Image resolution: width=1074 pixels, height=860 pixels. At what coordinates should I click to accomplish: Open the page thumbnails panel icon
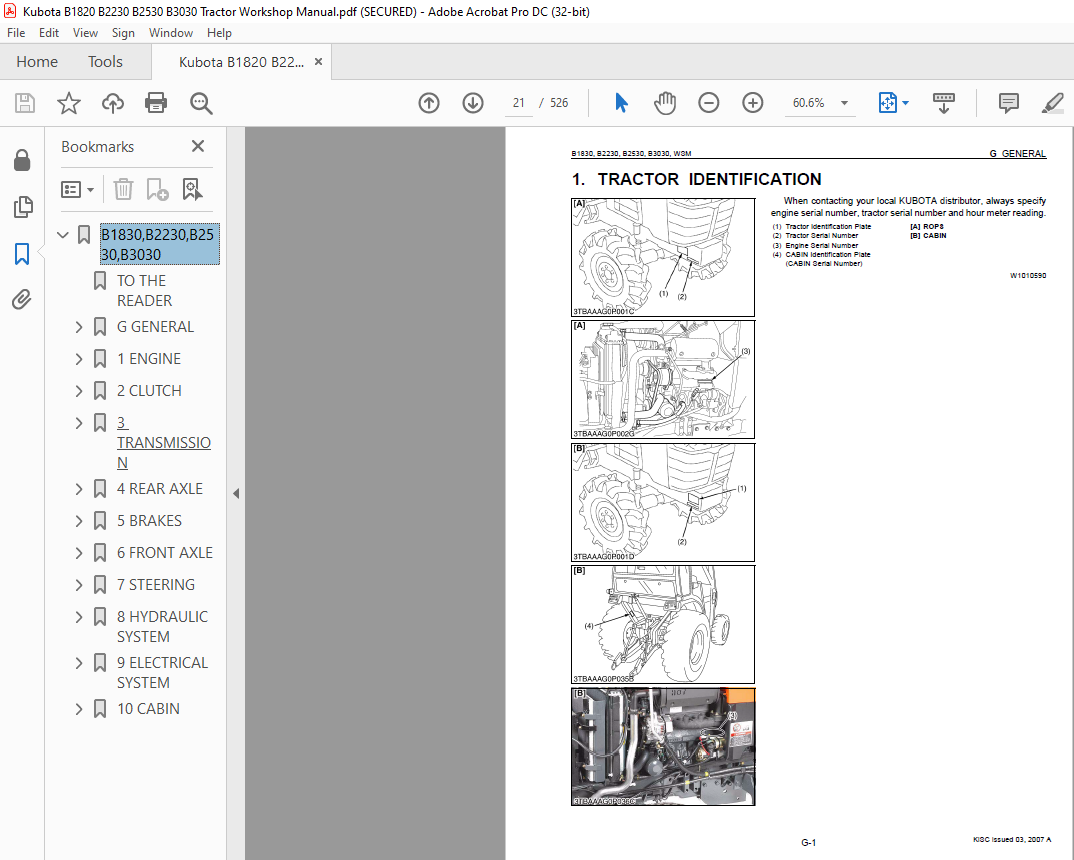coord(22,207)
